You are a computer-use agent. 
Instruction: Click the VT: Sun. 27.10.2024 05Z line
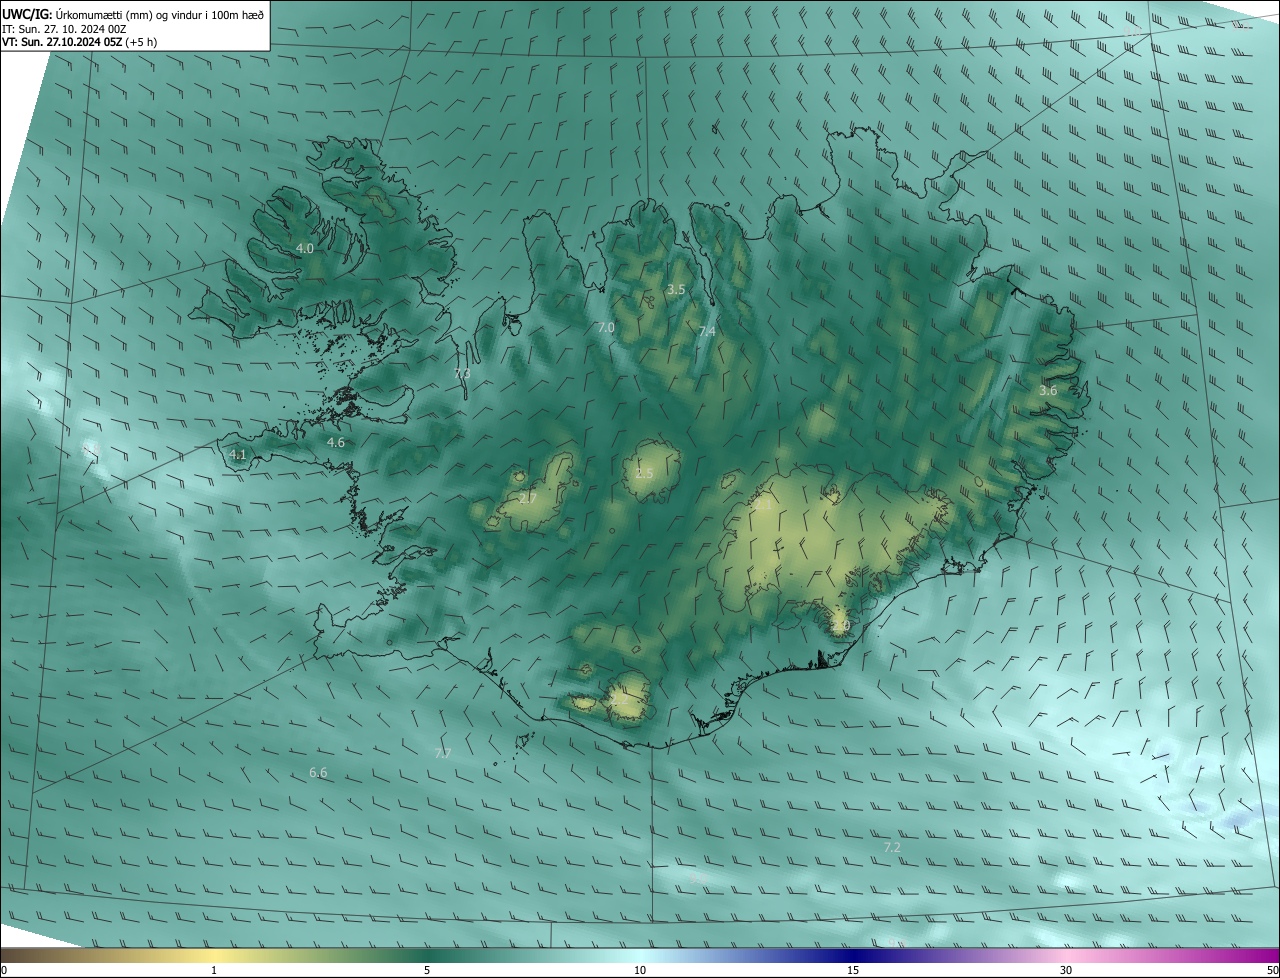tap(79, 43)
